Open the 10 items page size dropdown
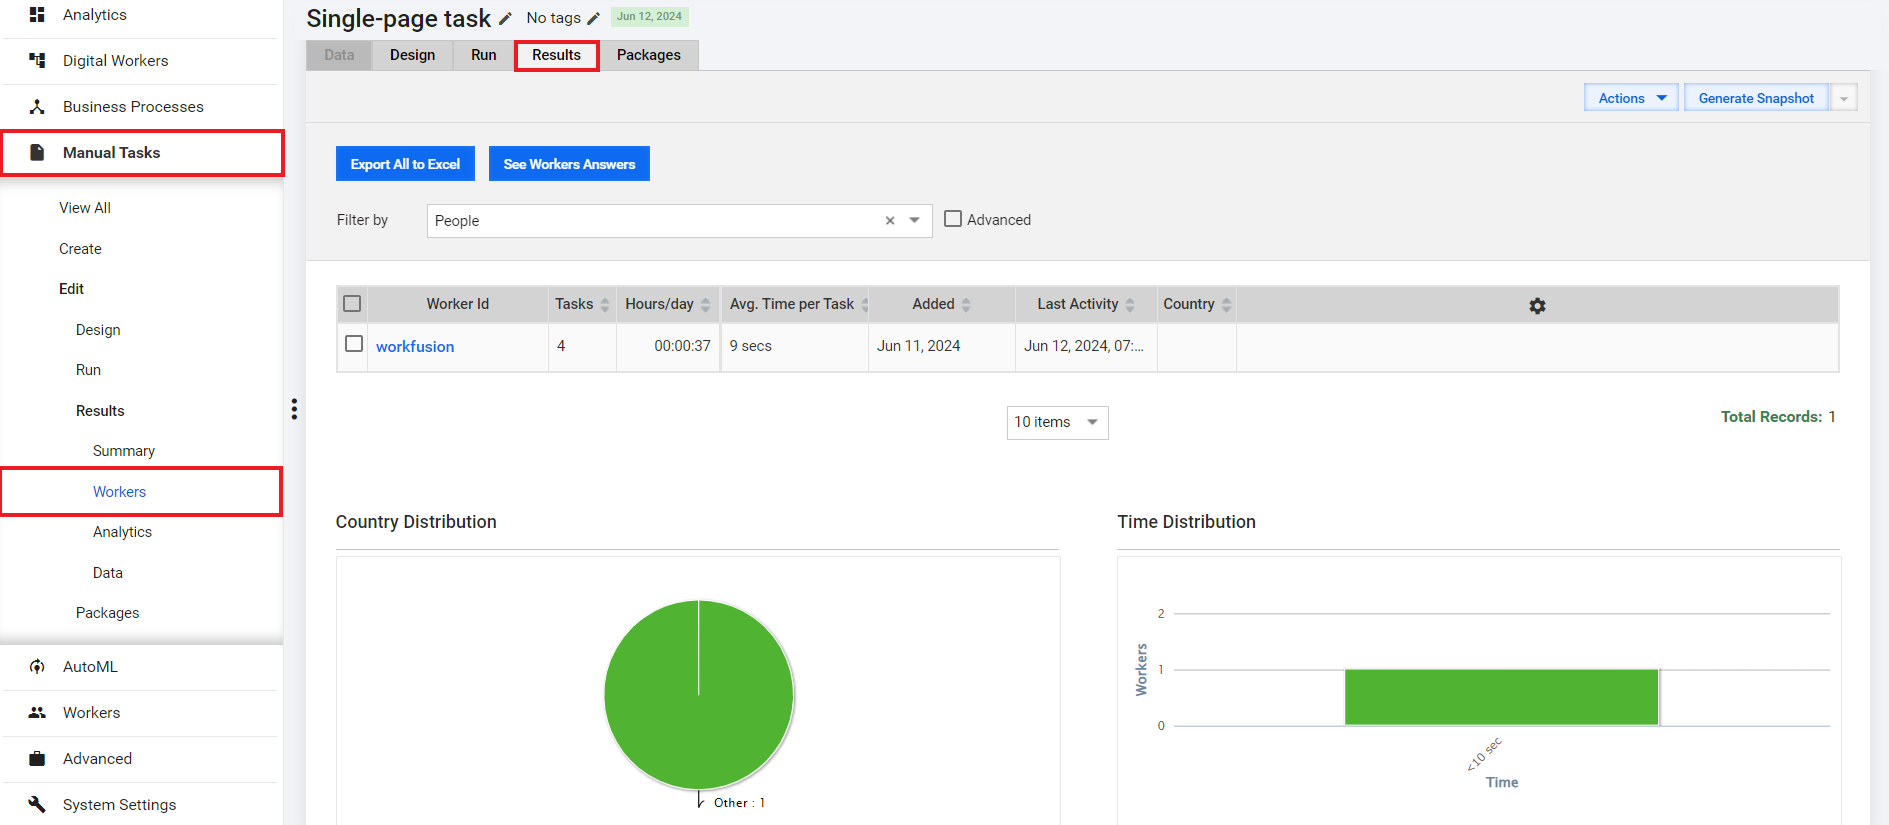 point(1057,422)
